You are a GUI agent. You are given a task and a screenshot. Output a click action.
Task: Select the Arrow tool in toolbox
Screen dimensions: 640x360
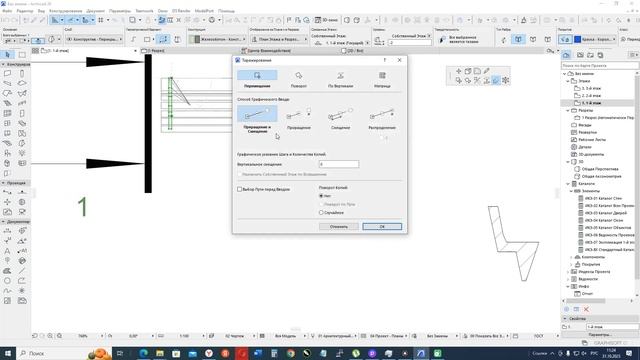[8, 54]
